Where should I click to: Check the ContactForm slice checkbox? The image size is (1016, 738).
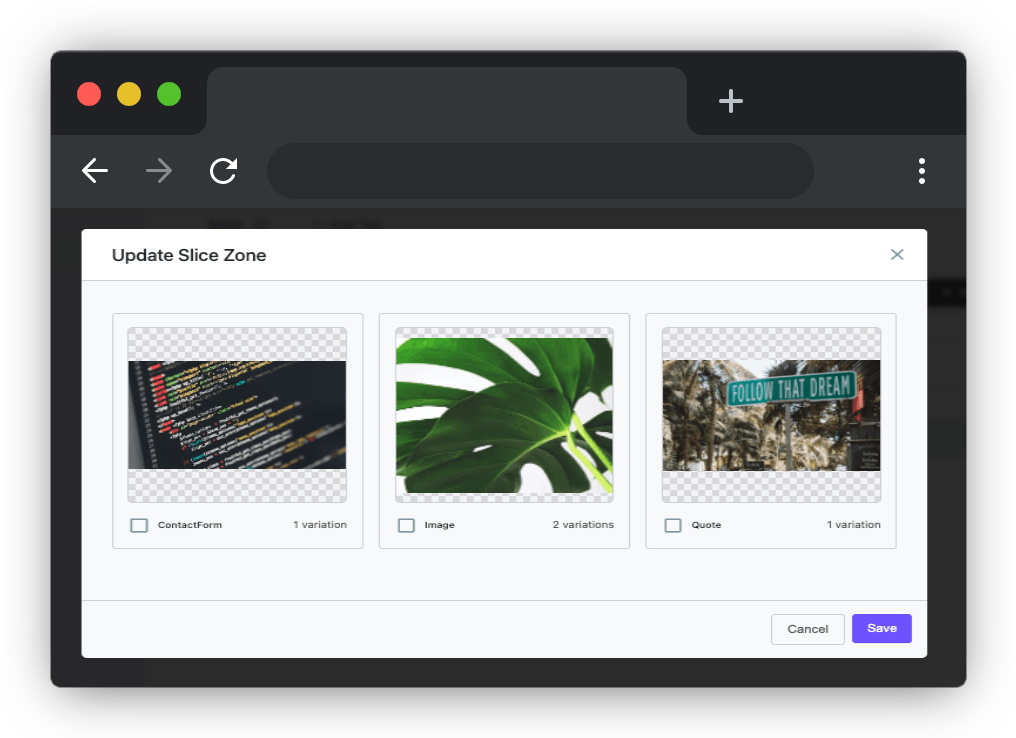pyautogui.click(x=139, y=525)
